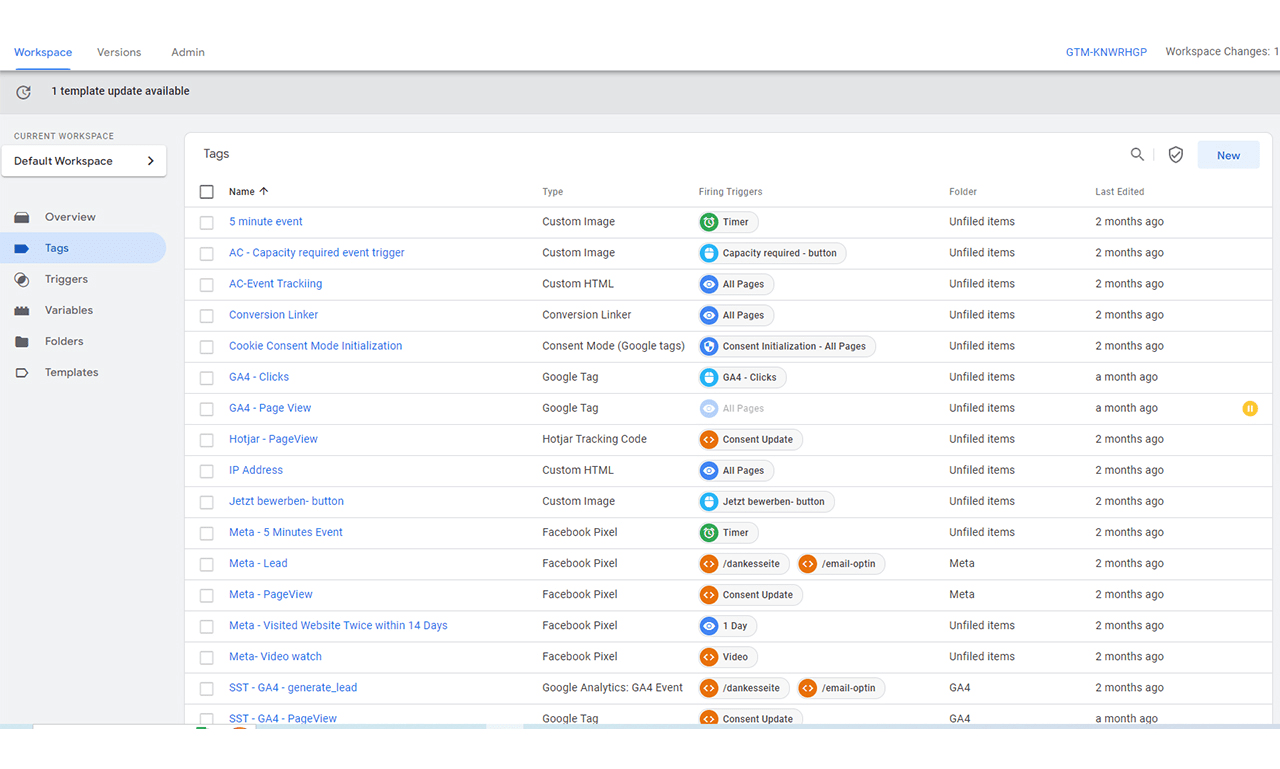Sort tags by Name column arrow

(264, 191)
